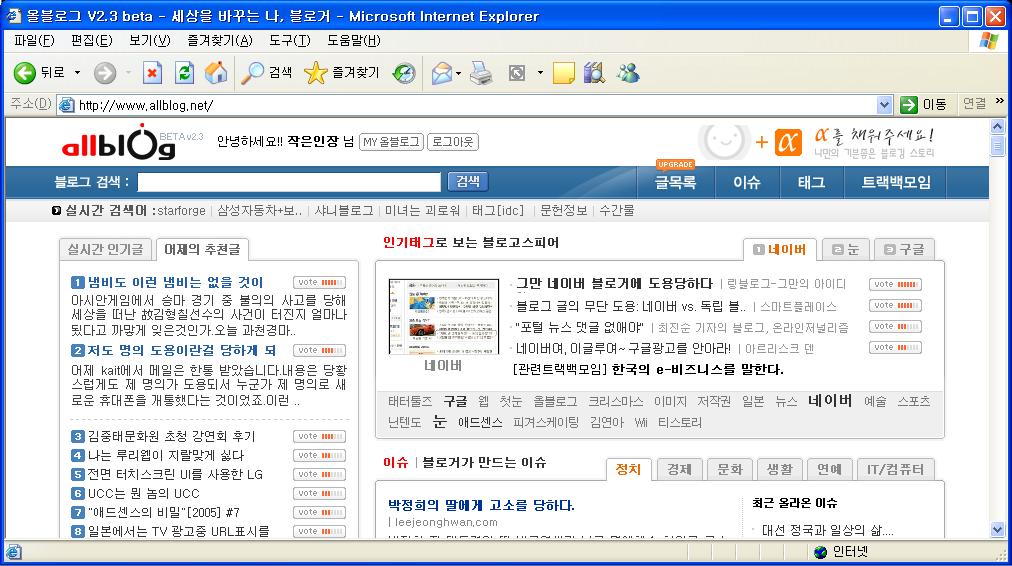This screenshot has height=566, width=1012.
Task: Open the Mail icon dropdown arrow
Action: tap(458, 73)
